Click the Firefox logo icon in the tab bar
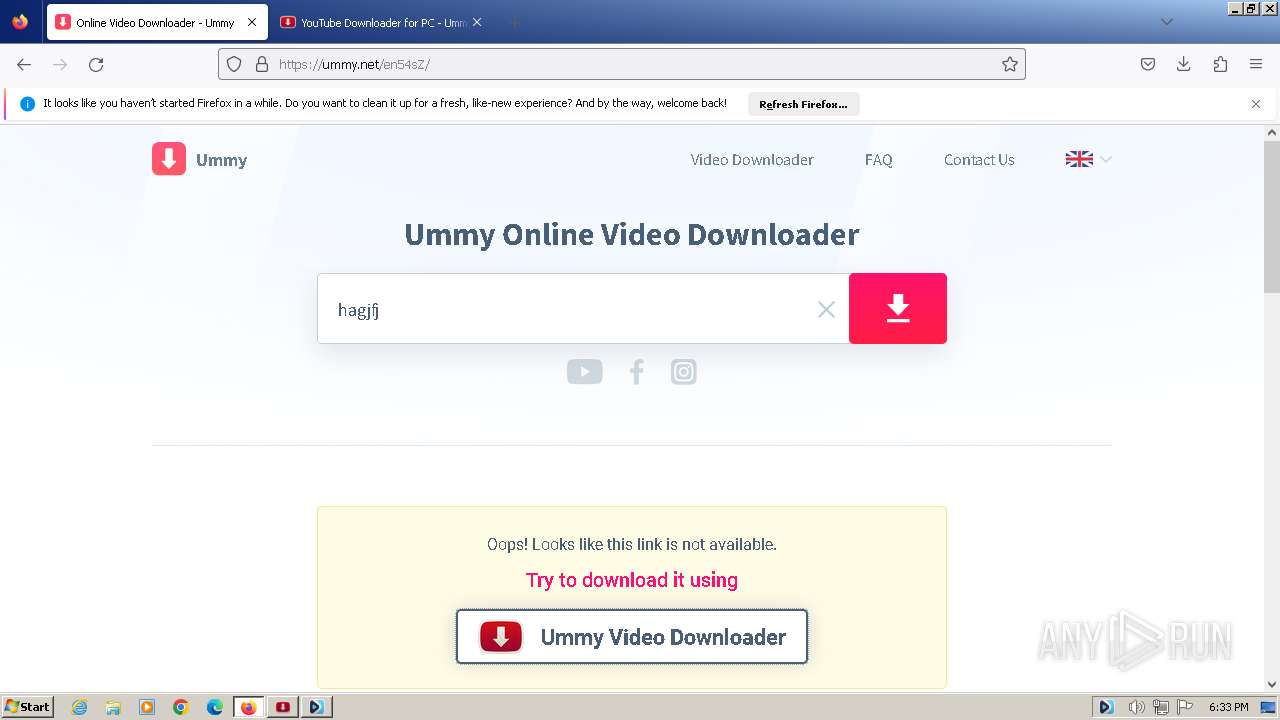 20,22
